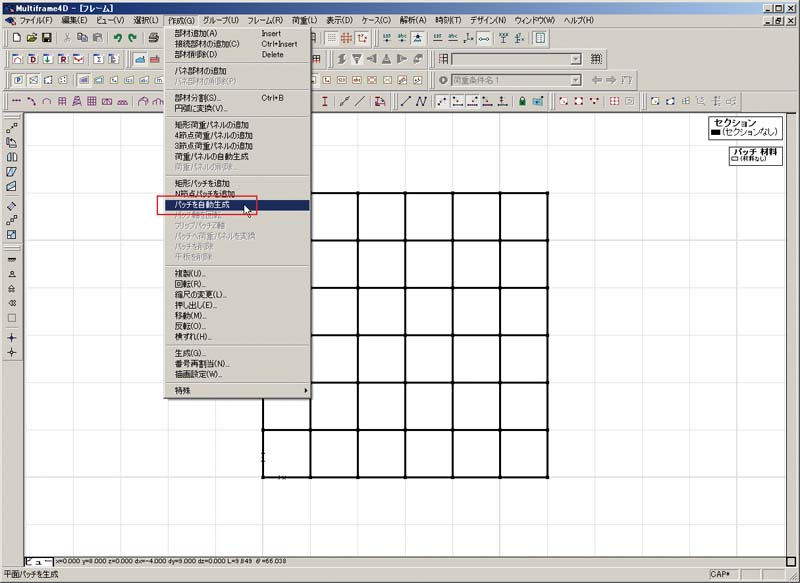
Task: Choose 部材追加(A) from the menu
Action: click(x=237, y=34)
